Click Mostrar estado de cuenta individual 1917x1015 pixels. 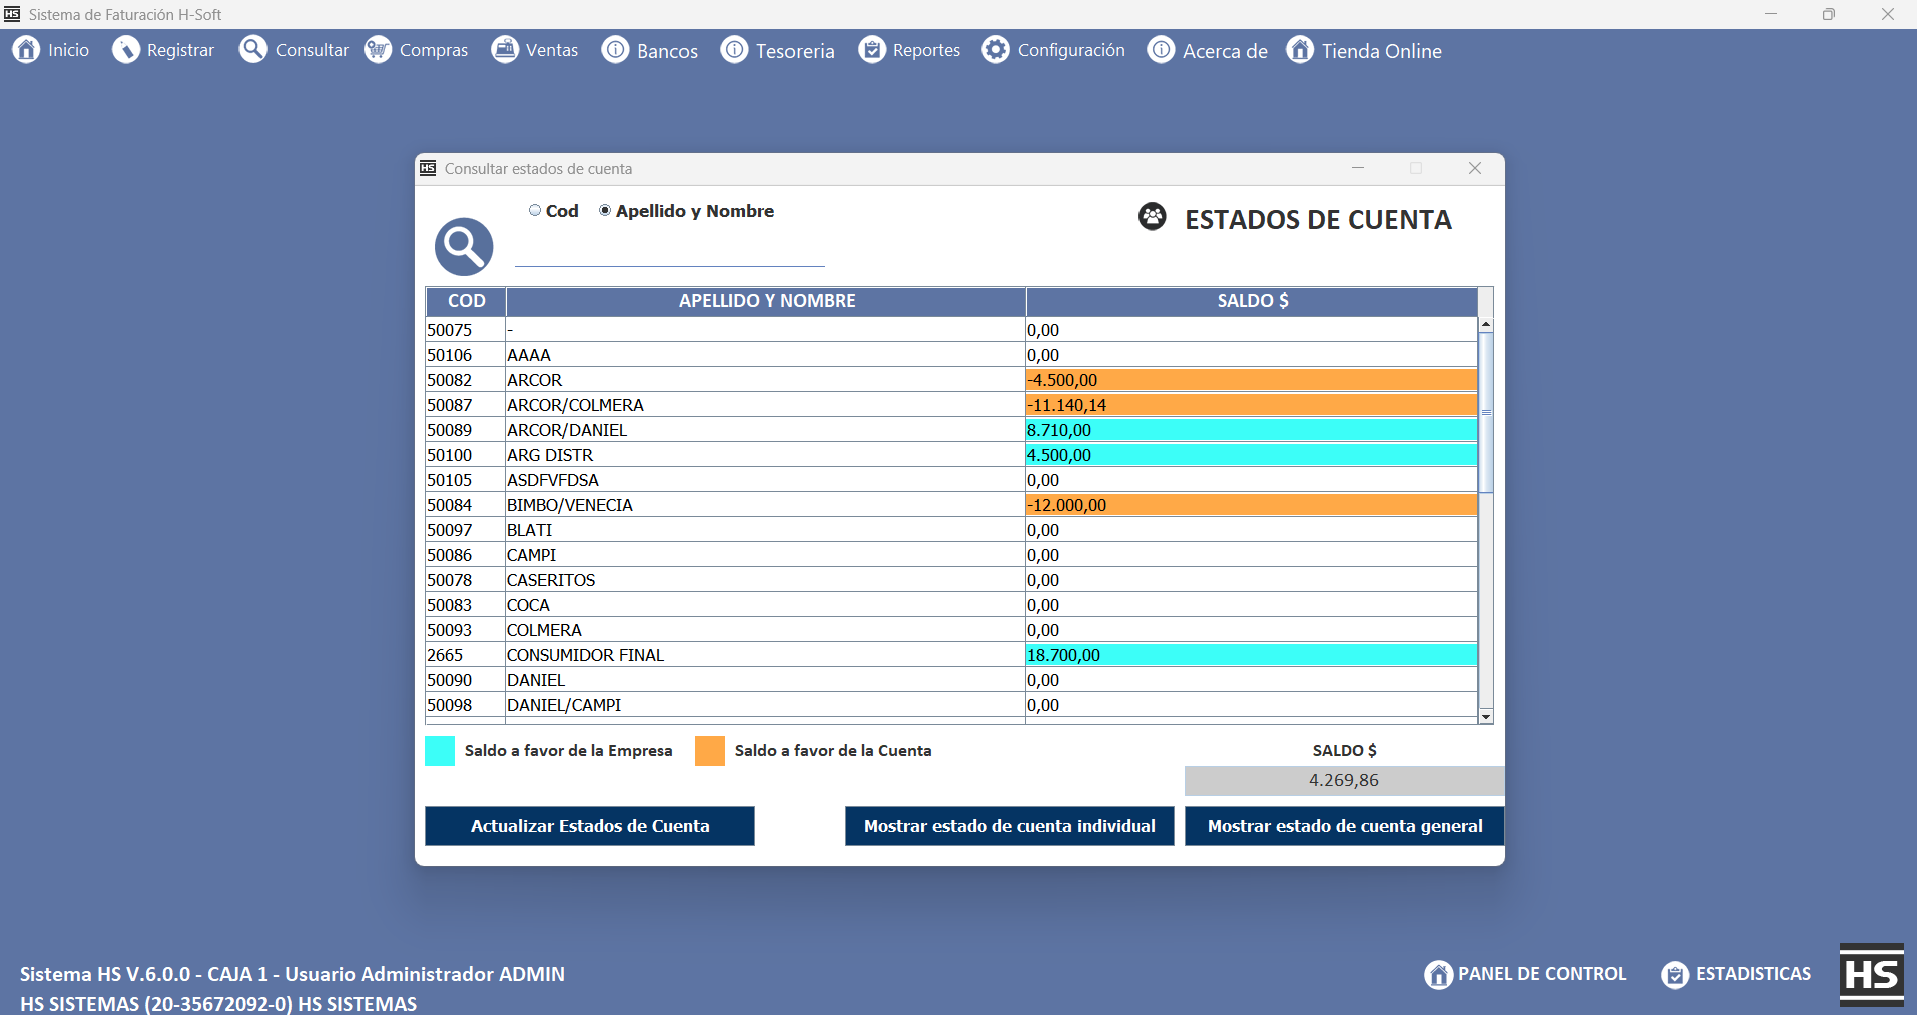coord(1010,826)
